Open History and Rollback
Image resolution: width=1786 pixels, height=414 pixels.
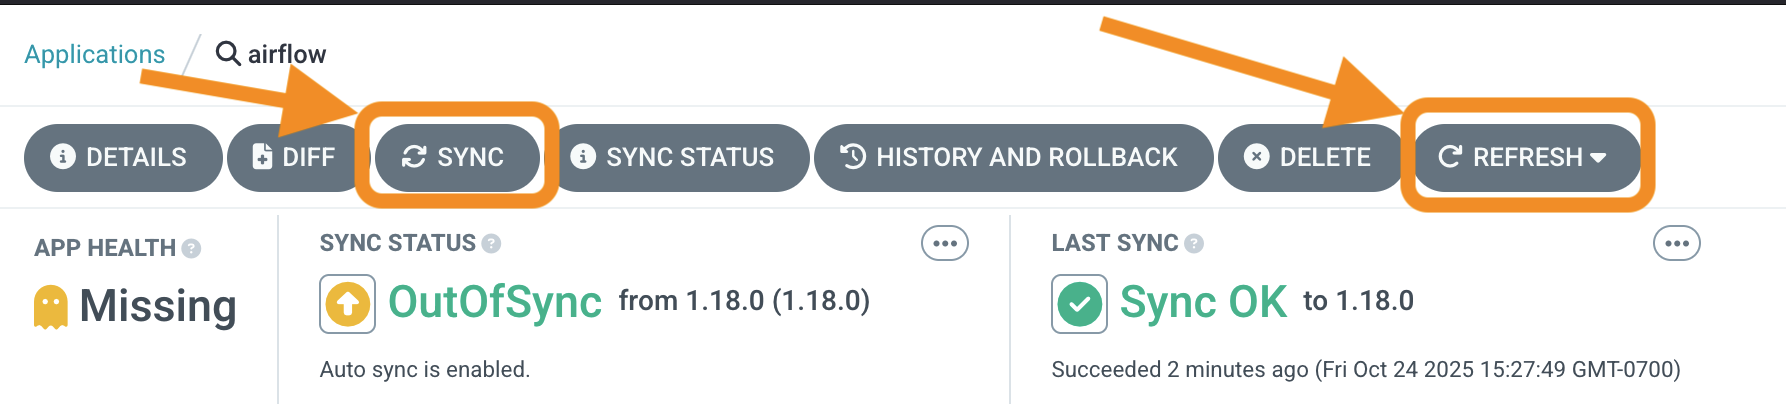1011,157
